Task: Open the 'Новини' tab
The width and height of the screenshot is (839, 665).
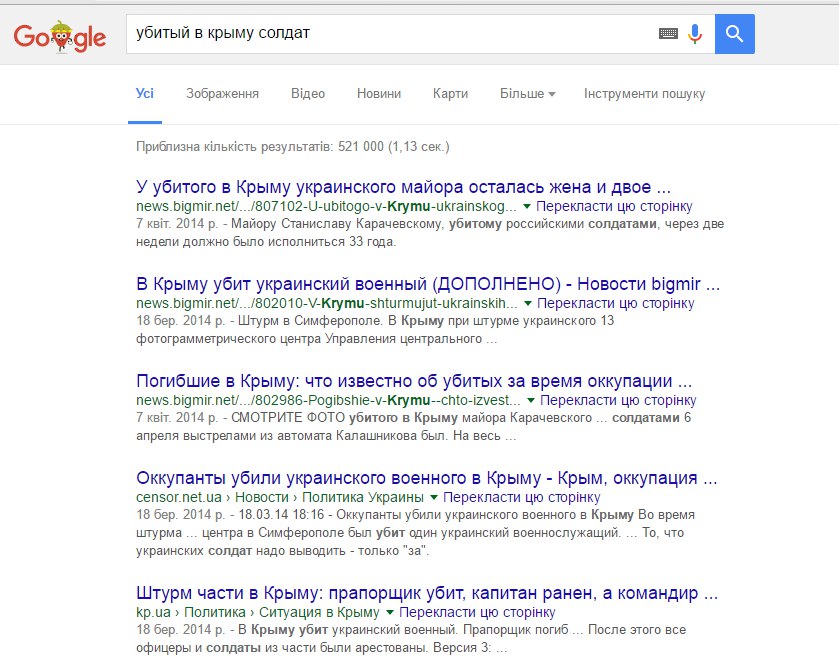Action: 379,94
